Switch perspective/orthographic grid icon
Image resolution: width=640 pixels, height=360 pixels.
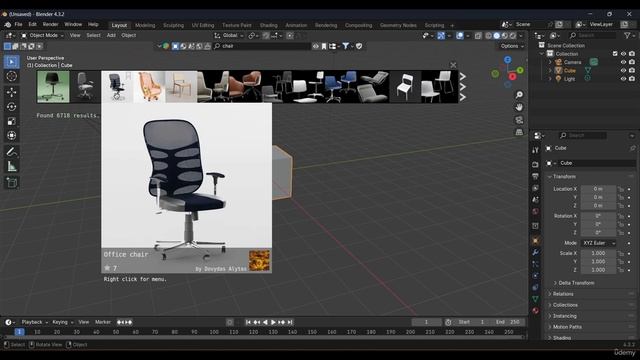click(519, 132)
